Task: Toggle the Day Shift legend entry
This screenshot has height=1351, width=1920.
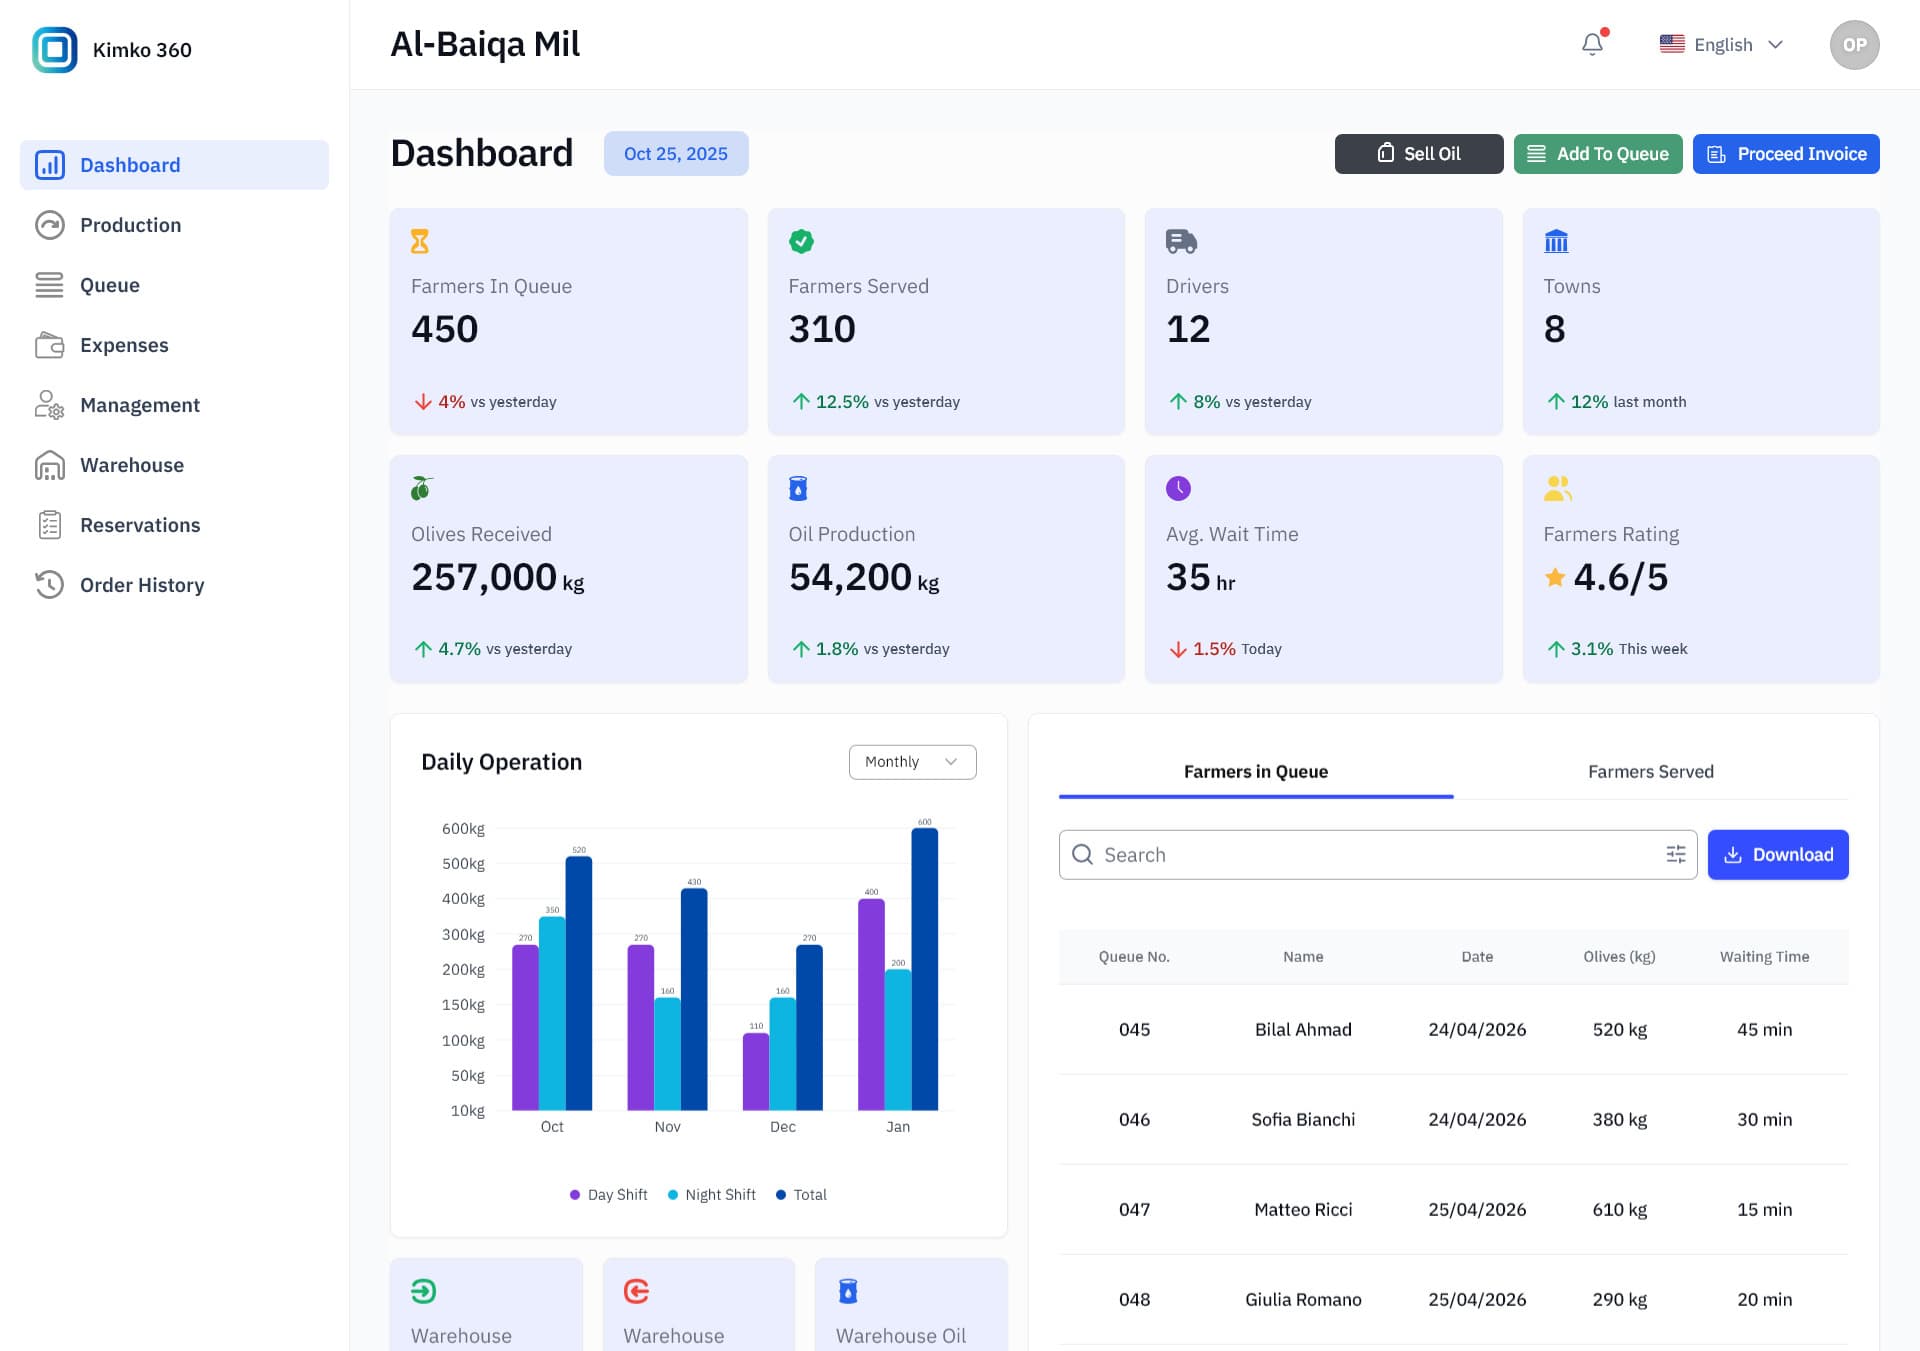Action: (608, 1194)
